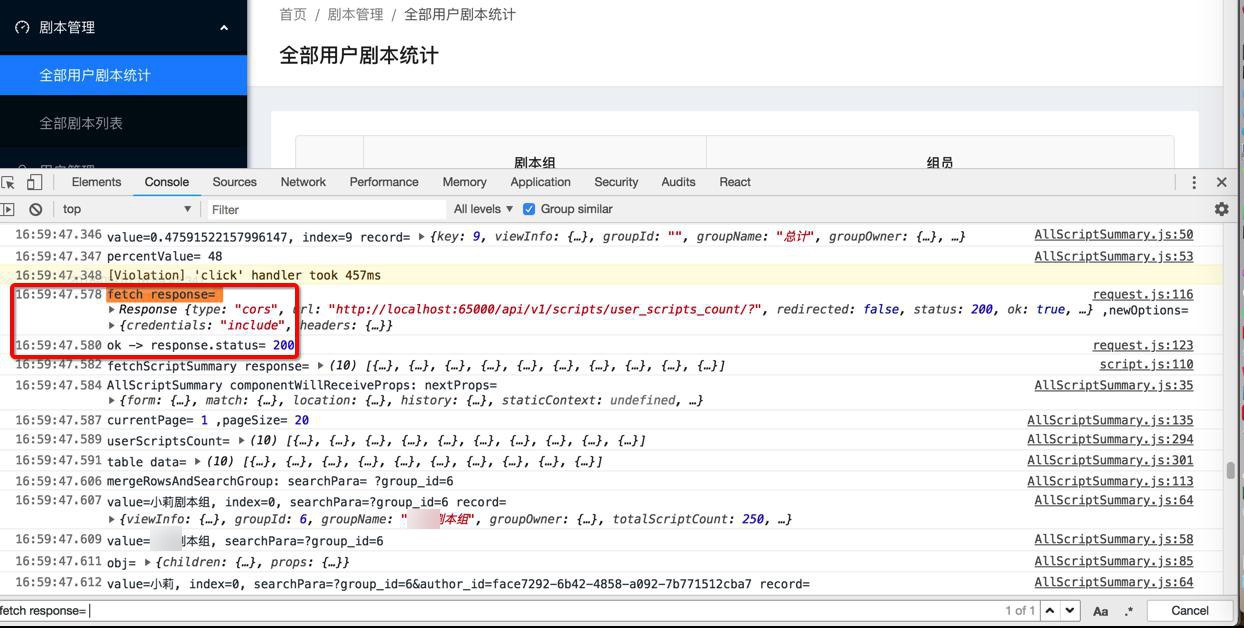Click the 剧本组 table column header

(x=535, y=162)
